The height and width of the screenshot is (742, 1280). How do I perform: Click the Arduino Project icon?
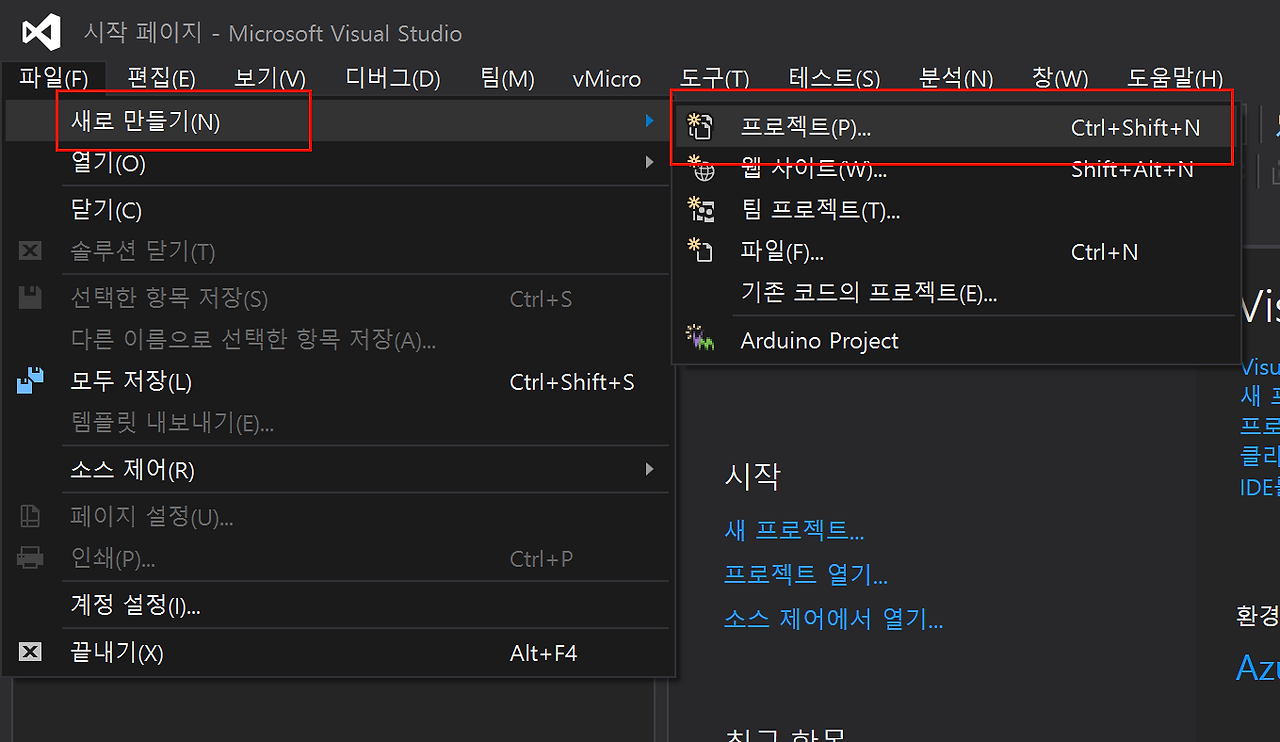tap(702, 340)
